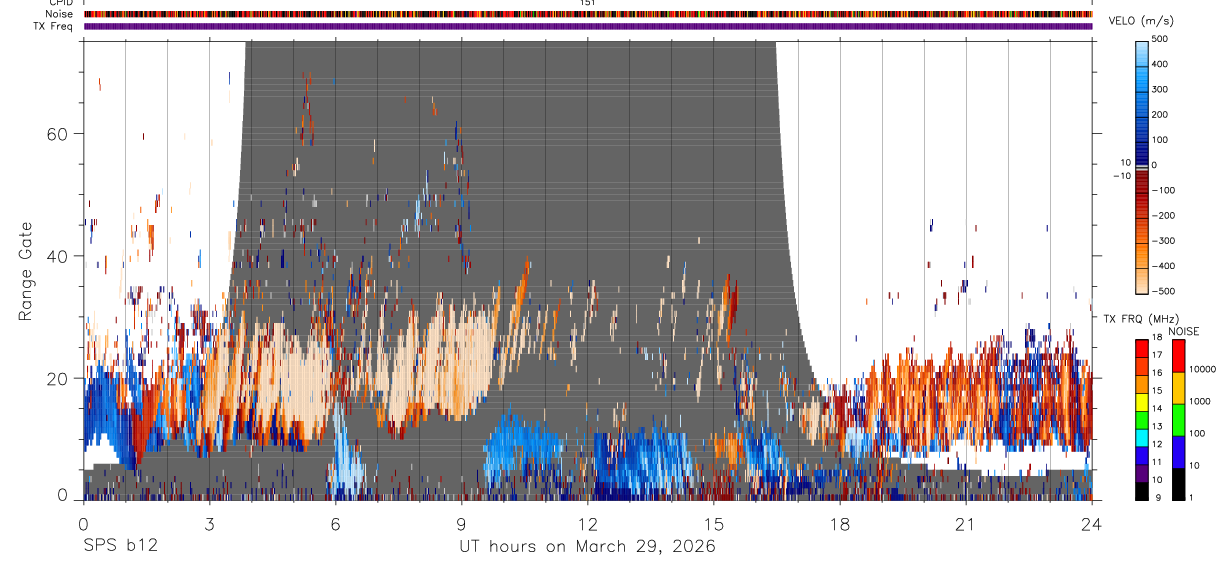Pick the yellow segment of TX FRQ colorbar
The image size is (1228, 567).
(x=1141, y=402)
